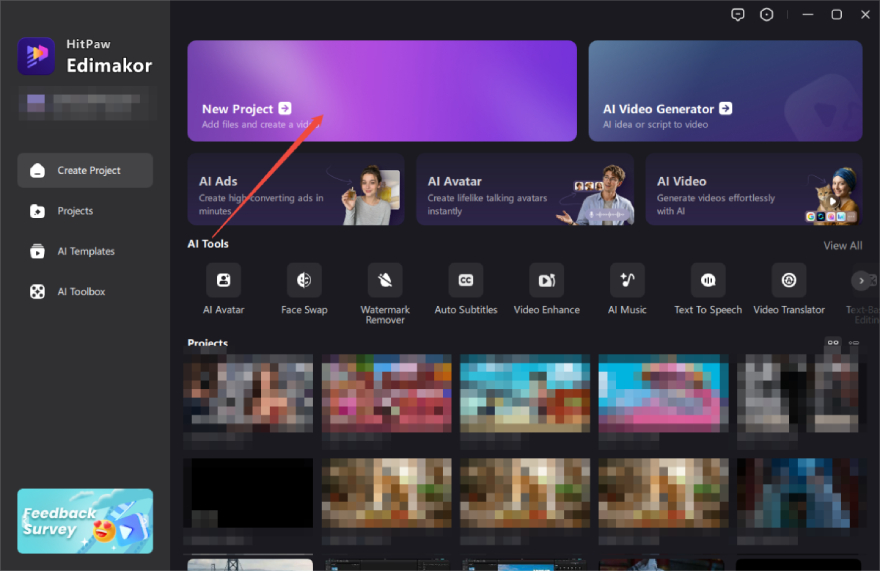Open the first project thumbnail in top row
The width and height of the screenshot is (880, 571).
[249, 394]
